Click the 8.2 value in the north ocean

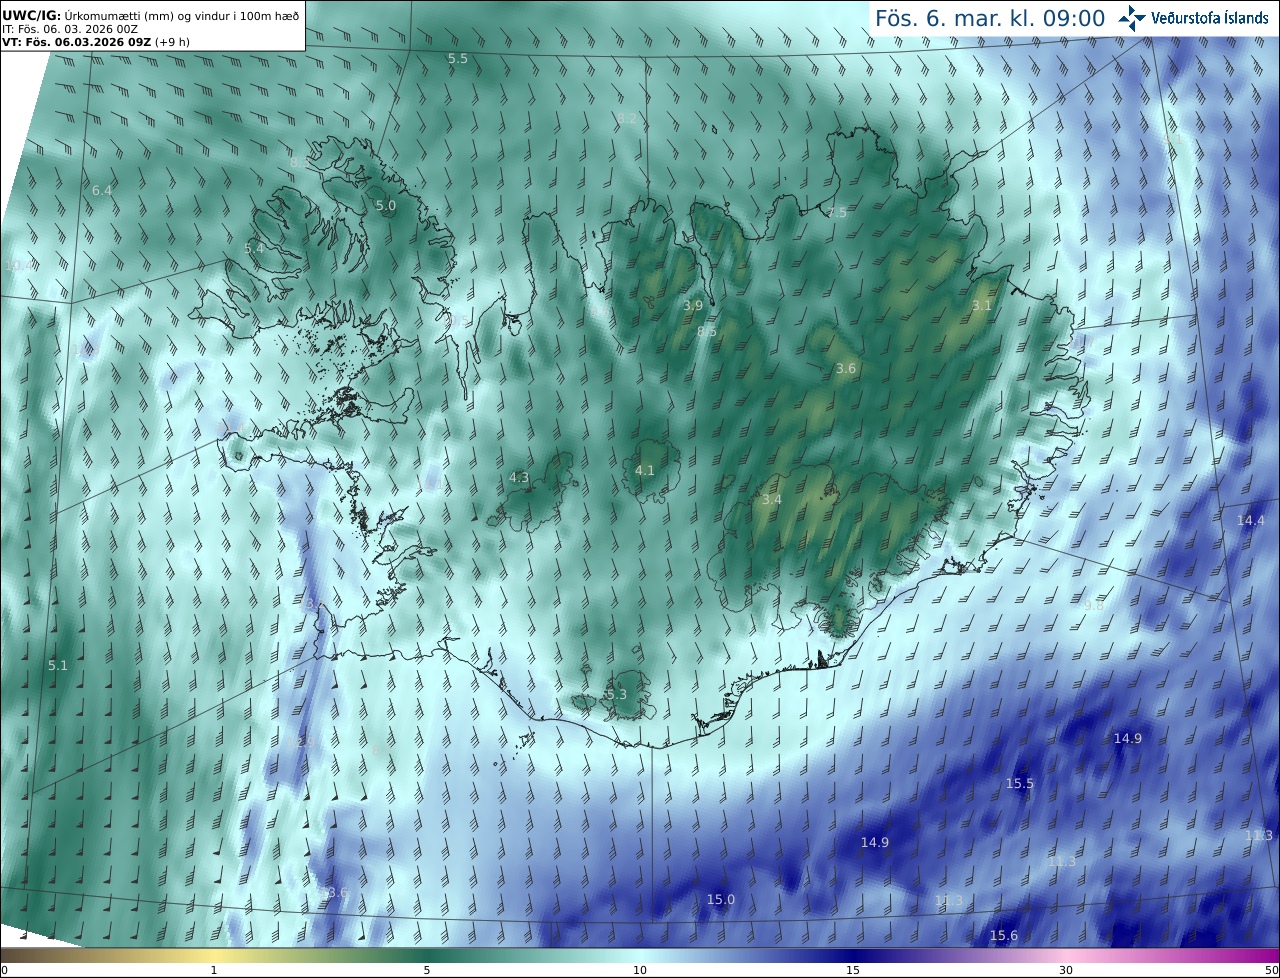pyautogui.click(x=627, y=118)
